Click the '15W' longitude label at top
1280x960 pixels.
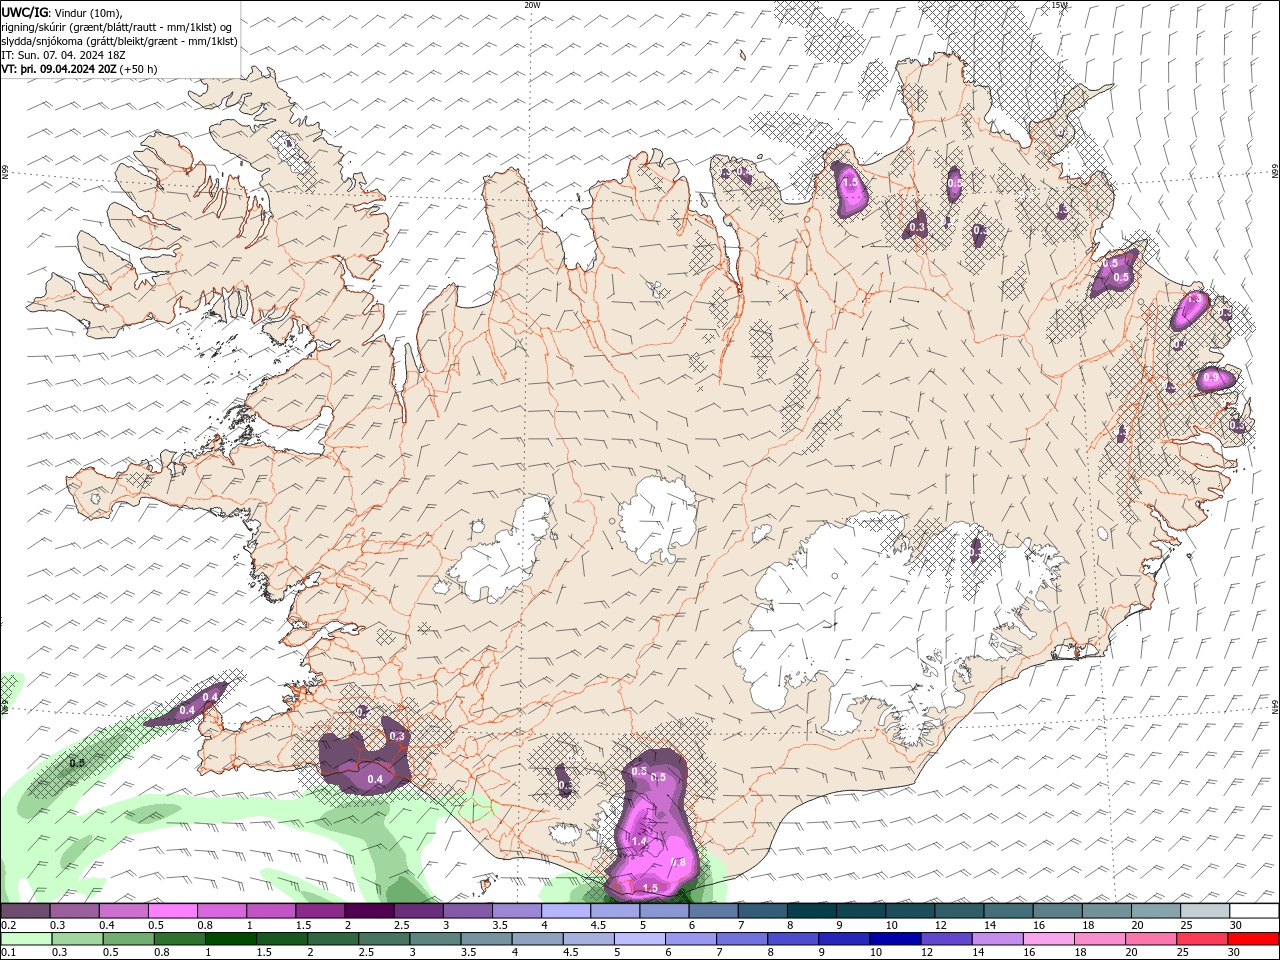click(x=1060, y=5)
